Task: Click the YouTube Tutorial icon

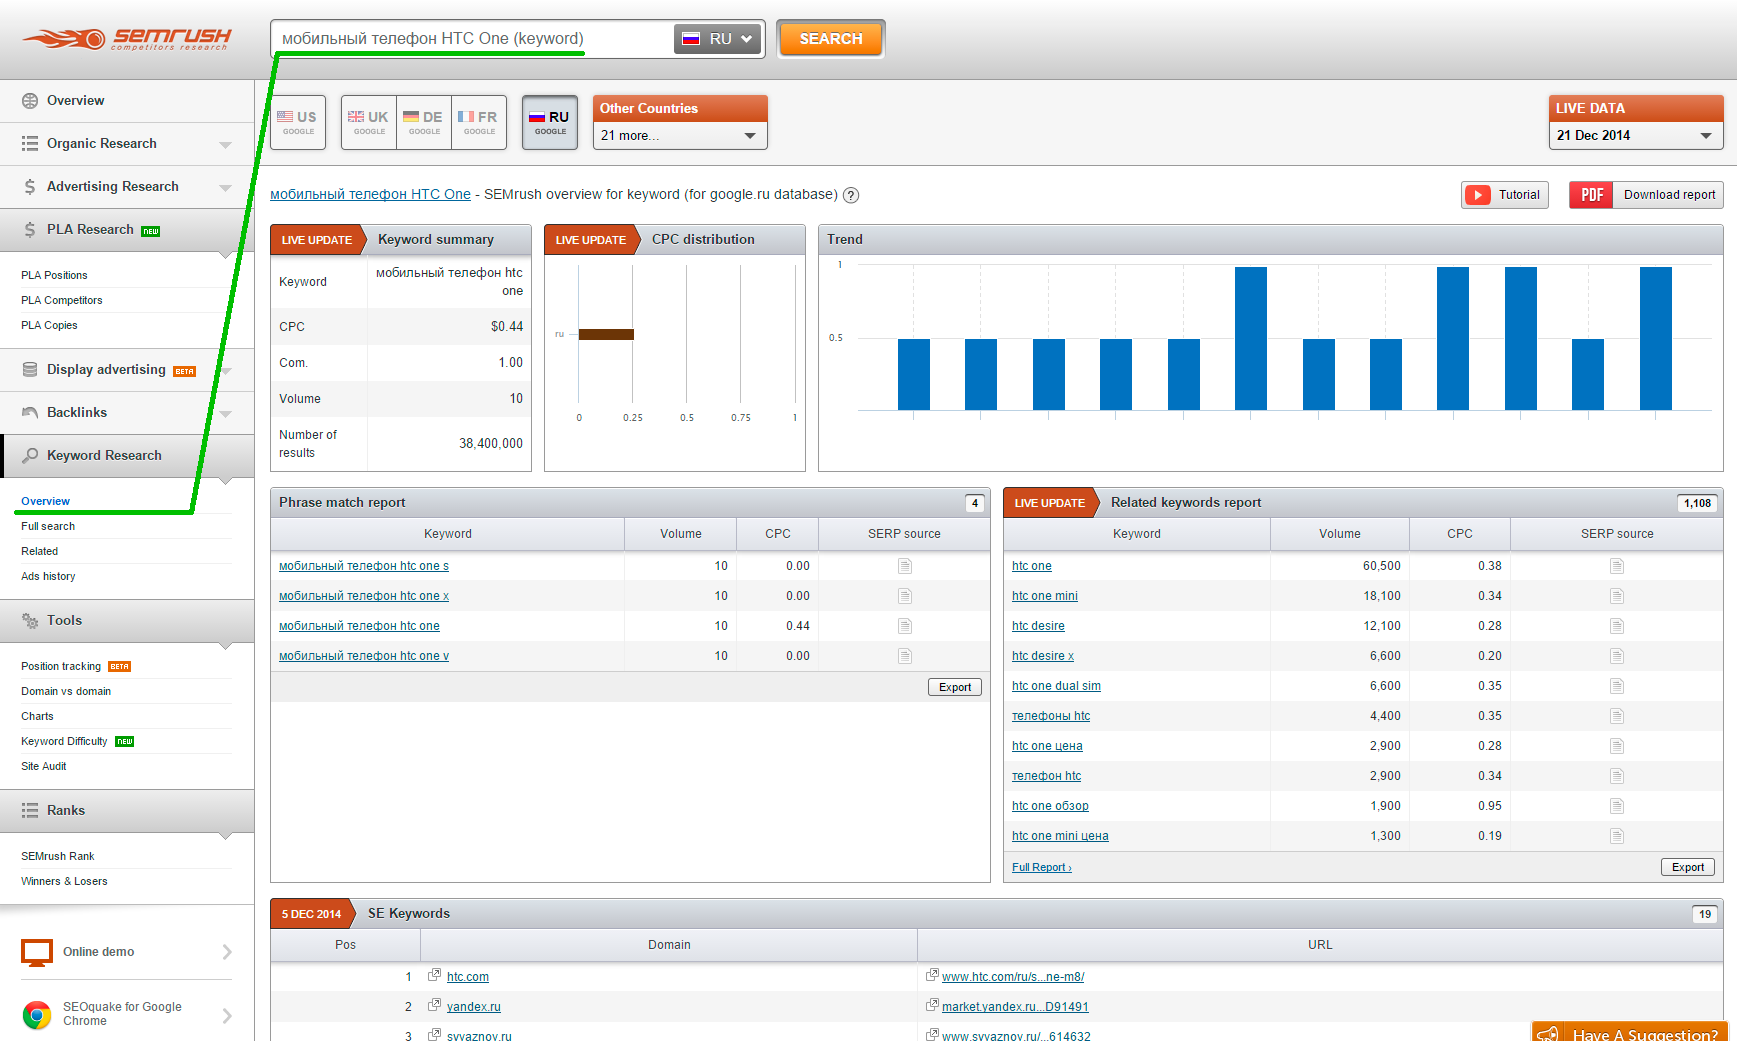Action: 1477,195
